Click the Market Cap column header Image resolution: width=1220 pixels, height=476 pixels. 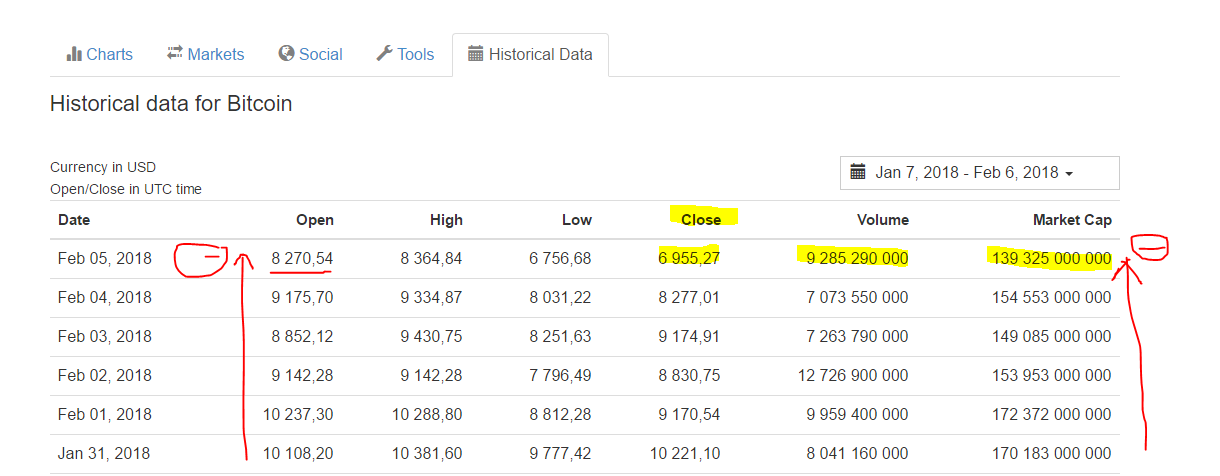tap(1072, 220)
